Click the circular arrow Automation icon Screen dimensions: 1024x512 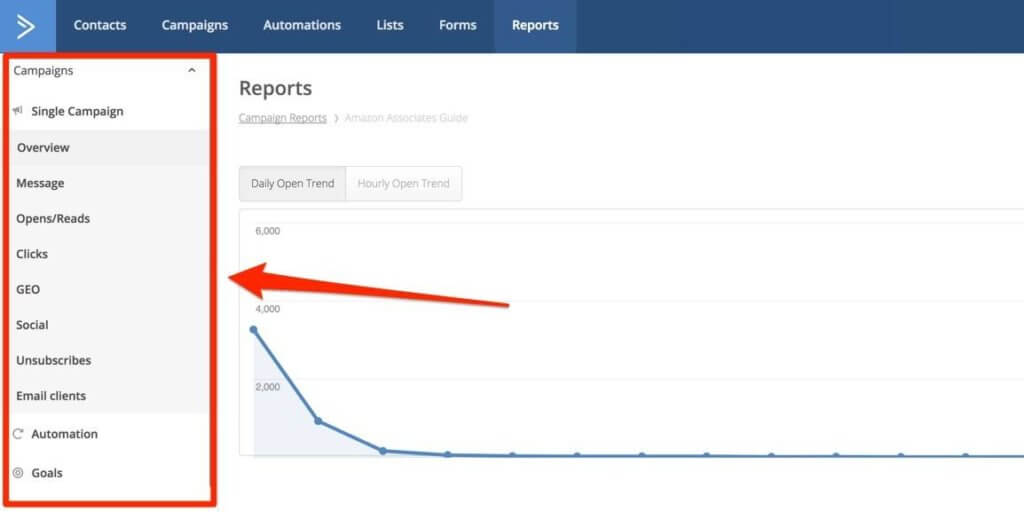click(x=18, y=434)
